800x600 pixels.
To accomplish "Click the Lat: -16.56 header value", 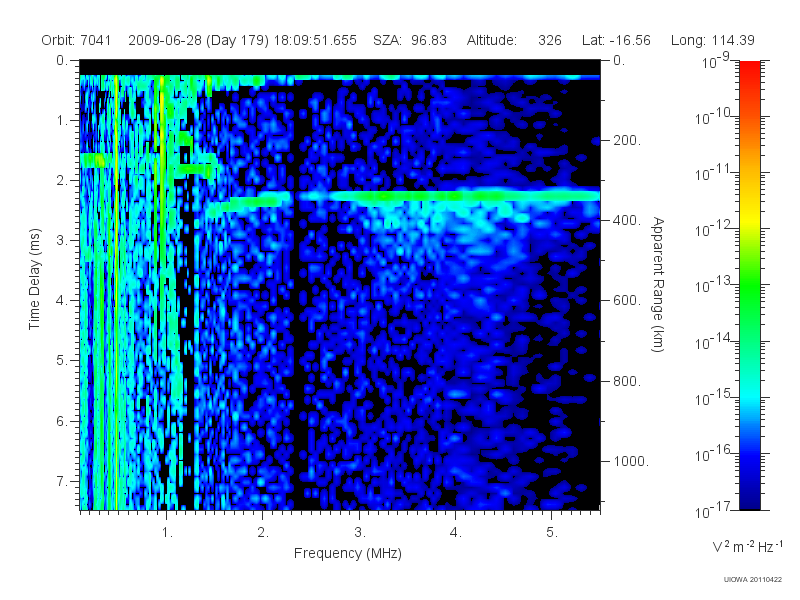I will [x=616, y=40].
